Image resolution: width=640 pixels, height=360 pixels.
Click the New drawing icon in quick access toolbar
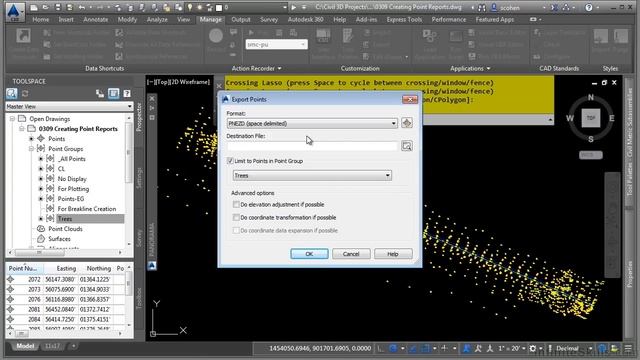point(34,7)
